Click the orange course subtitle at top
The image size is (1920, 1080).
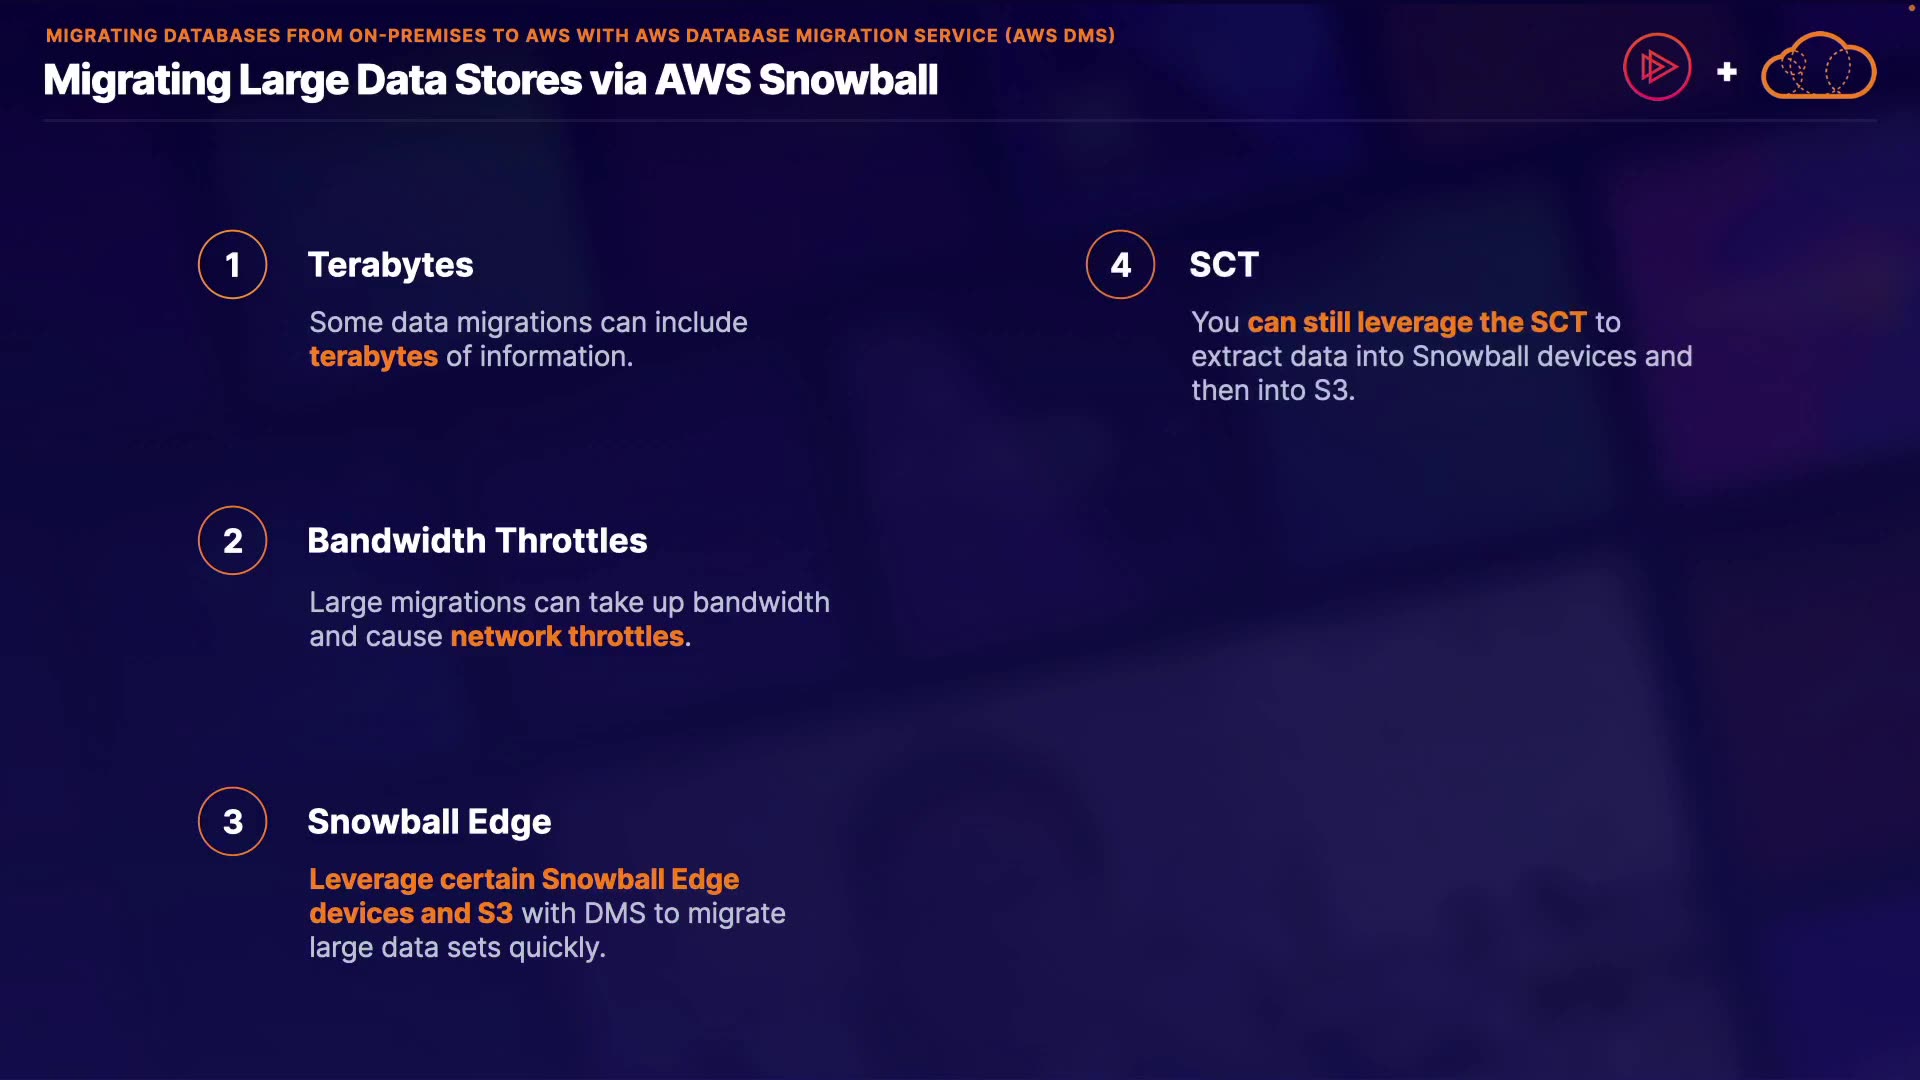tap(580, 36)
